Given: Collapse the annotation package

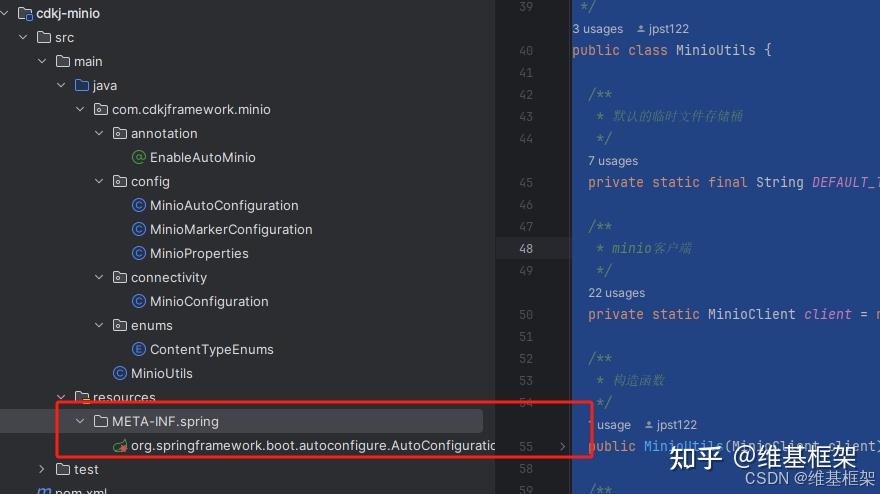Looking at the screenshot, I should (x=99, y=133).
